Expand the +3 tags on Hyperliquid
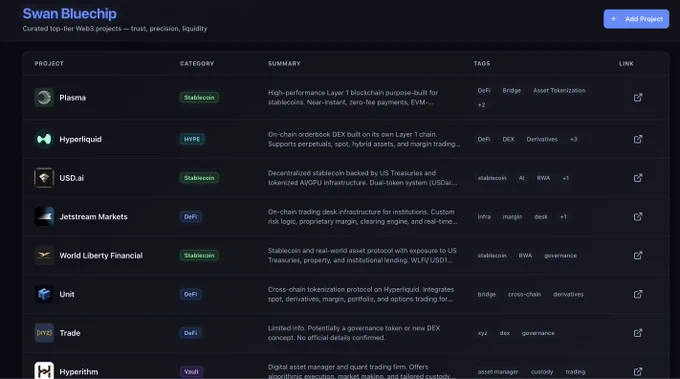Image resolution: width=680 pixels, height=379 pixels. [573, 139]
